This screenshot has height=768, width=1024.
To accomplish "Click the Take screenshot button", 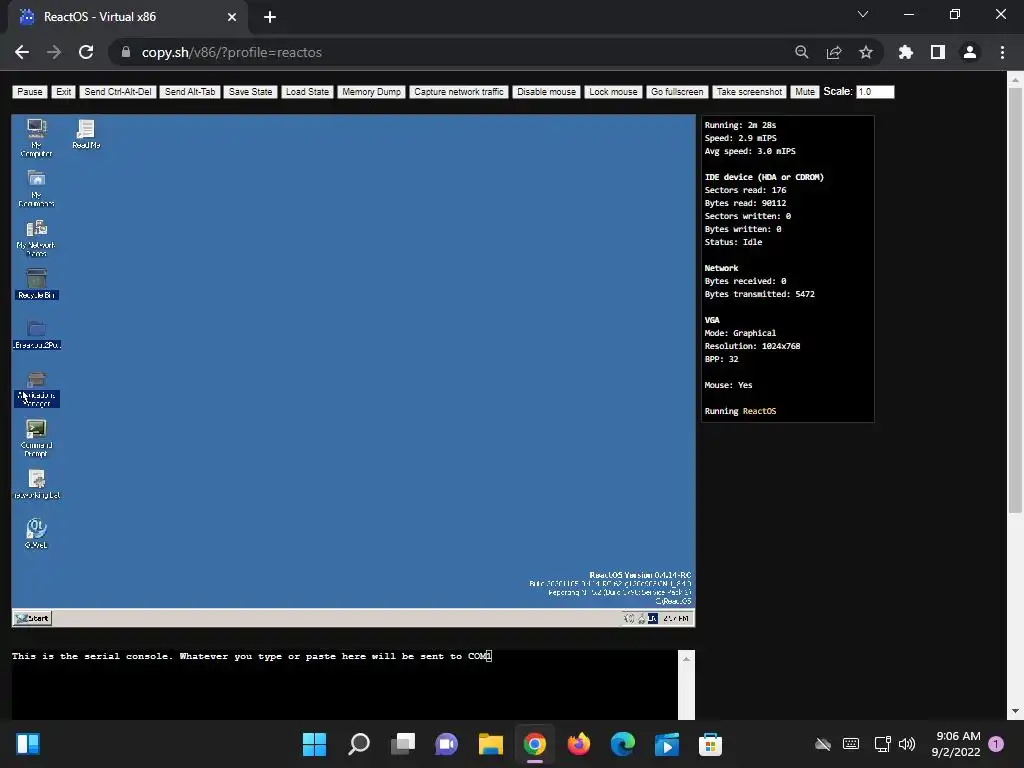I will click(749, 92).
